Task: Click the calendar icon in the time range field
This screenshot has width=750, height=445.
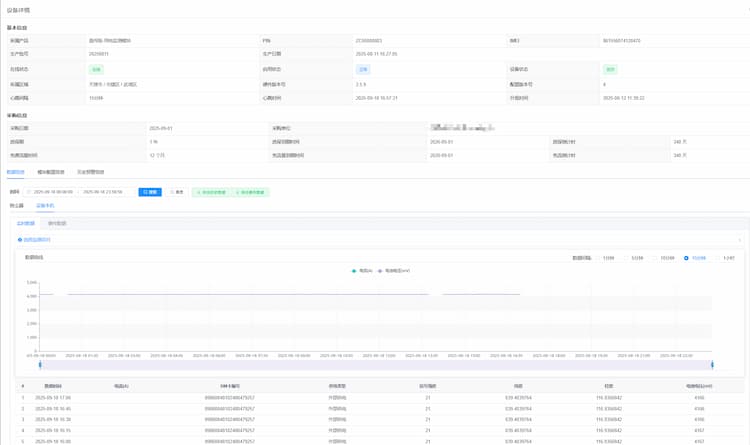Action: pos(29,192)
